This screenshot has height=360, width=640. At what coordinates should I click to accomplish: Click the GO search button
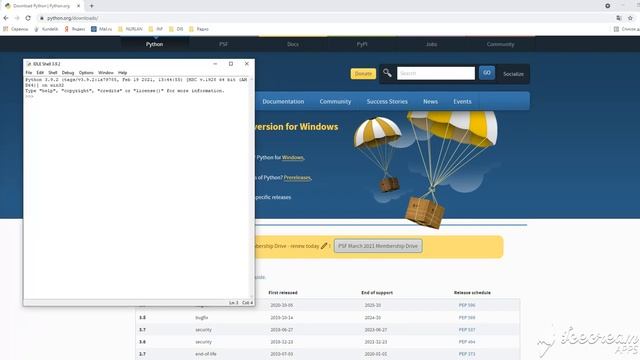pyautogui.click(x=487, y=73)
